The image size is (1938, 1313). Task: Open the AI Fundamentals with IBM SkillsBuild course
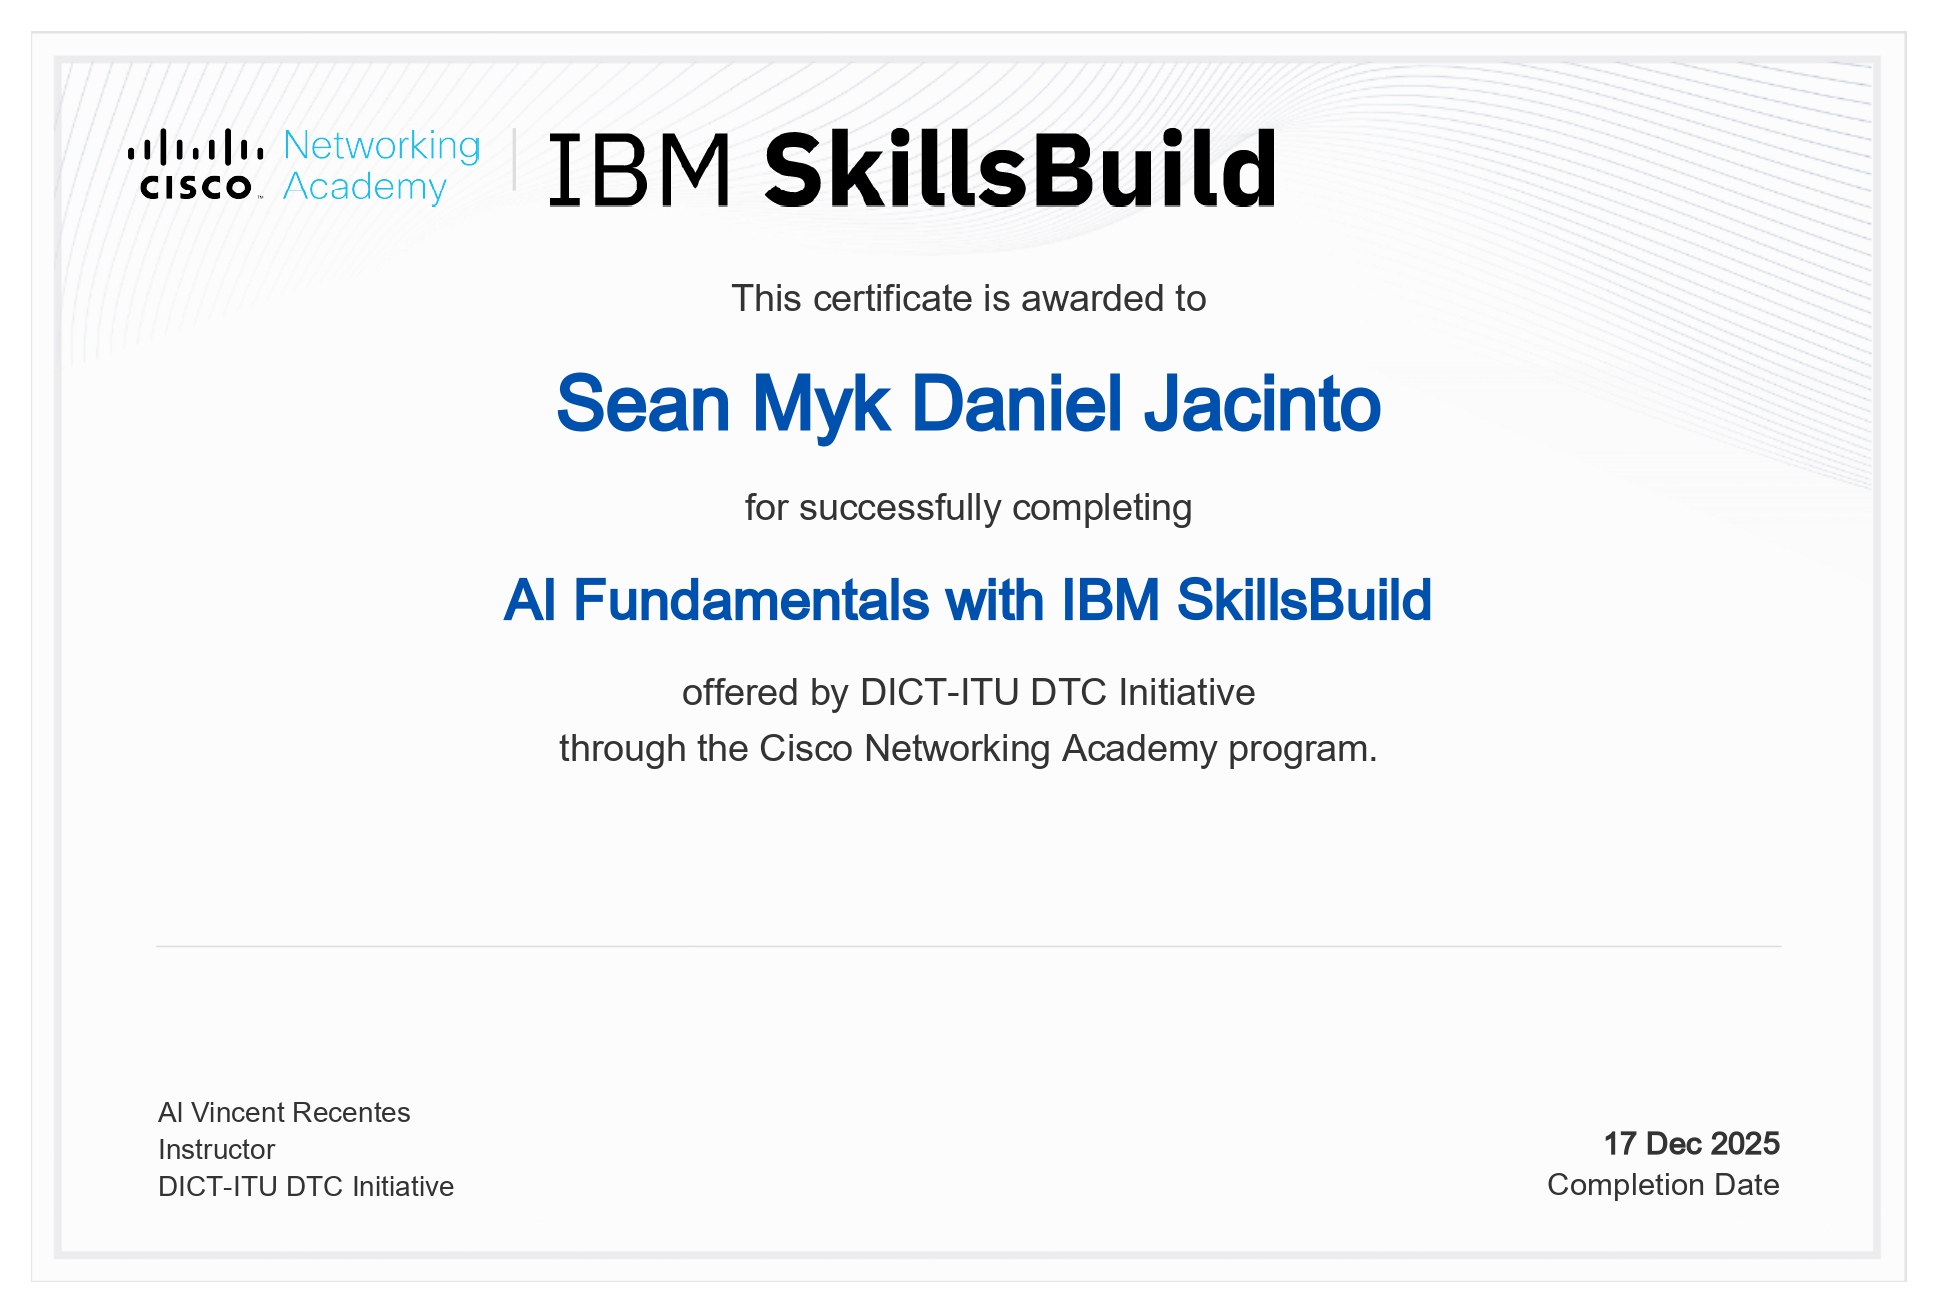click(x=969, y=601)
